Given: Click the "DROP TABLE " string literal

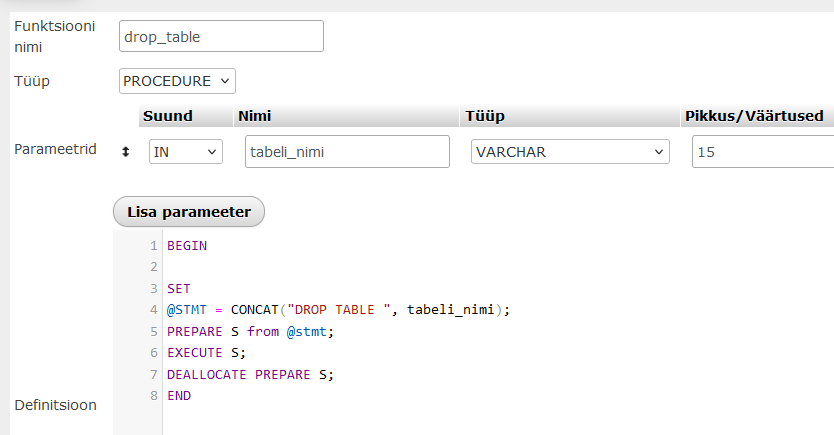Looking at the screenshot, I should [x=338, y=310].
